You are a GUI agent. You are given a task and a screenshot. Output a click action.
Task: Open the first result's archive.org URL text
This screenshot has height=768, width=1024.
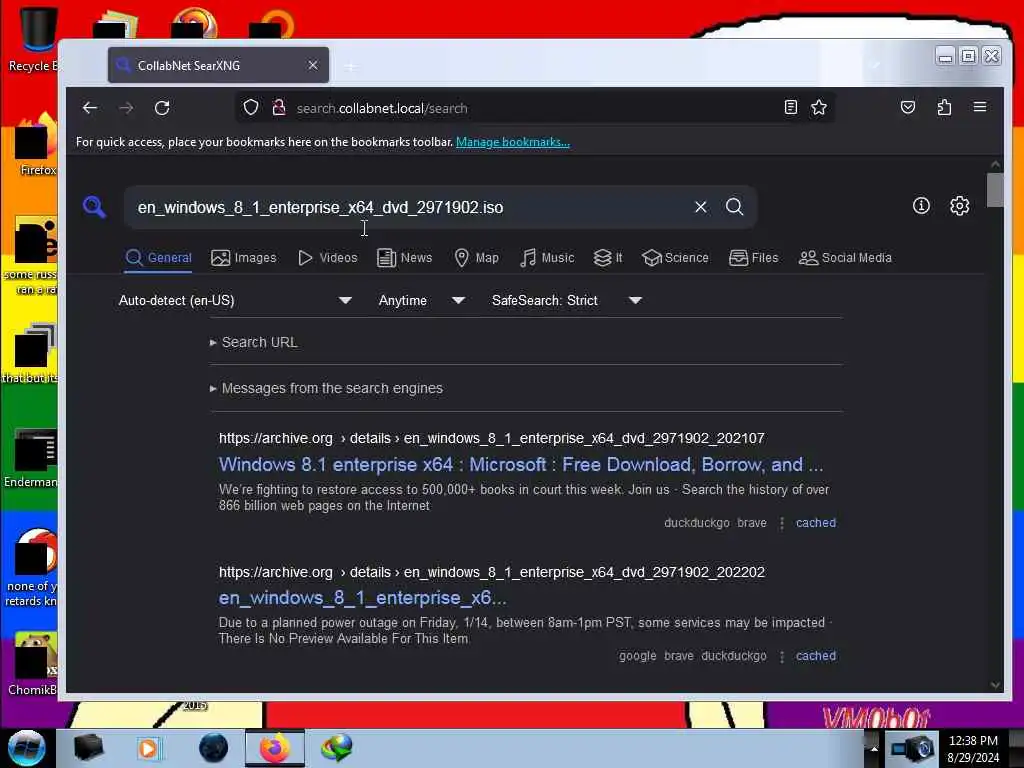tap(491, 438)
